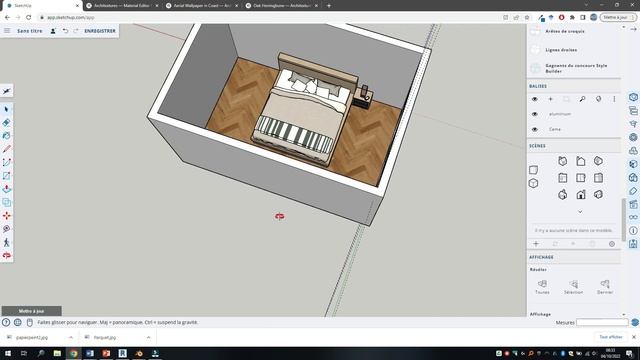Activate the Line pencil tool
This screenshot has height=360, width=640.
pos(6,149)
